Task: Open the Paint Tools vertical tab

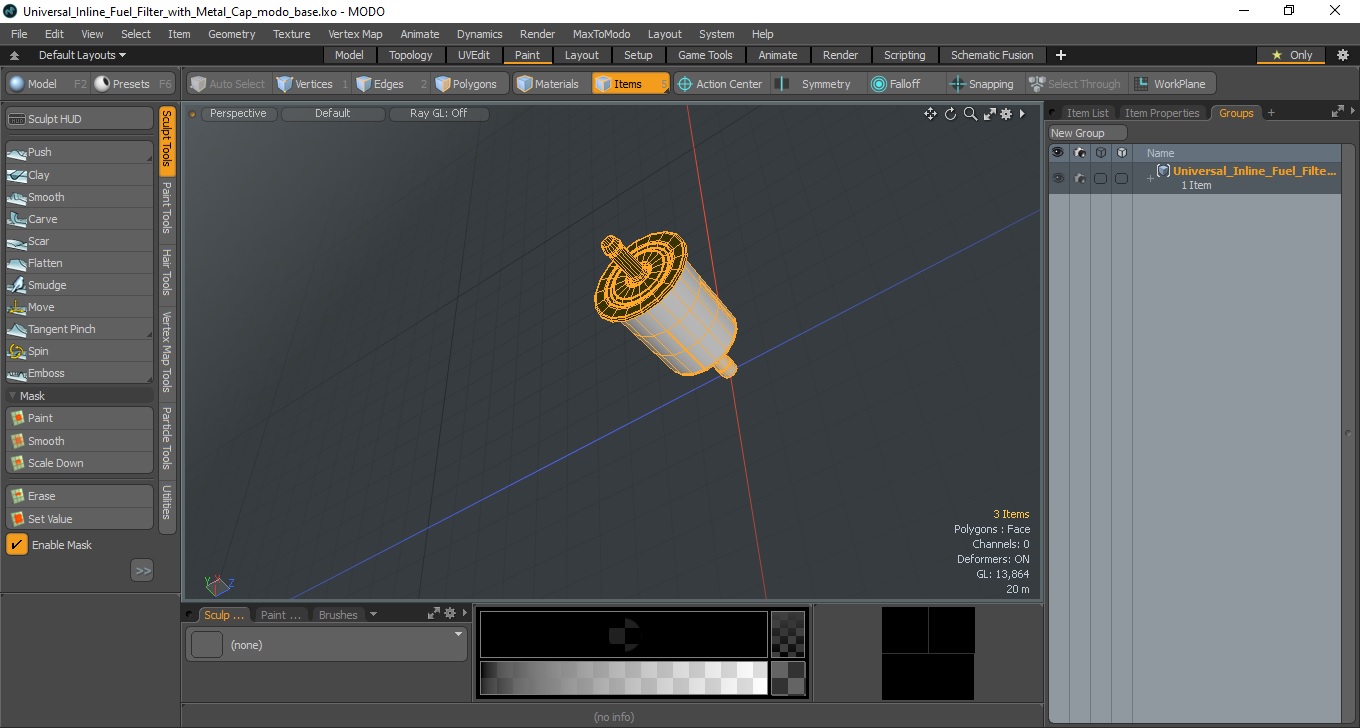Action: click(167, 208)
